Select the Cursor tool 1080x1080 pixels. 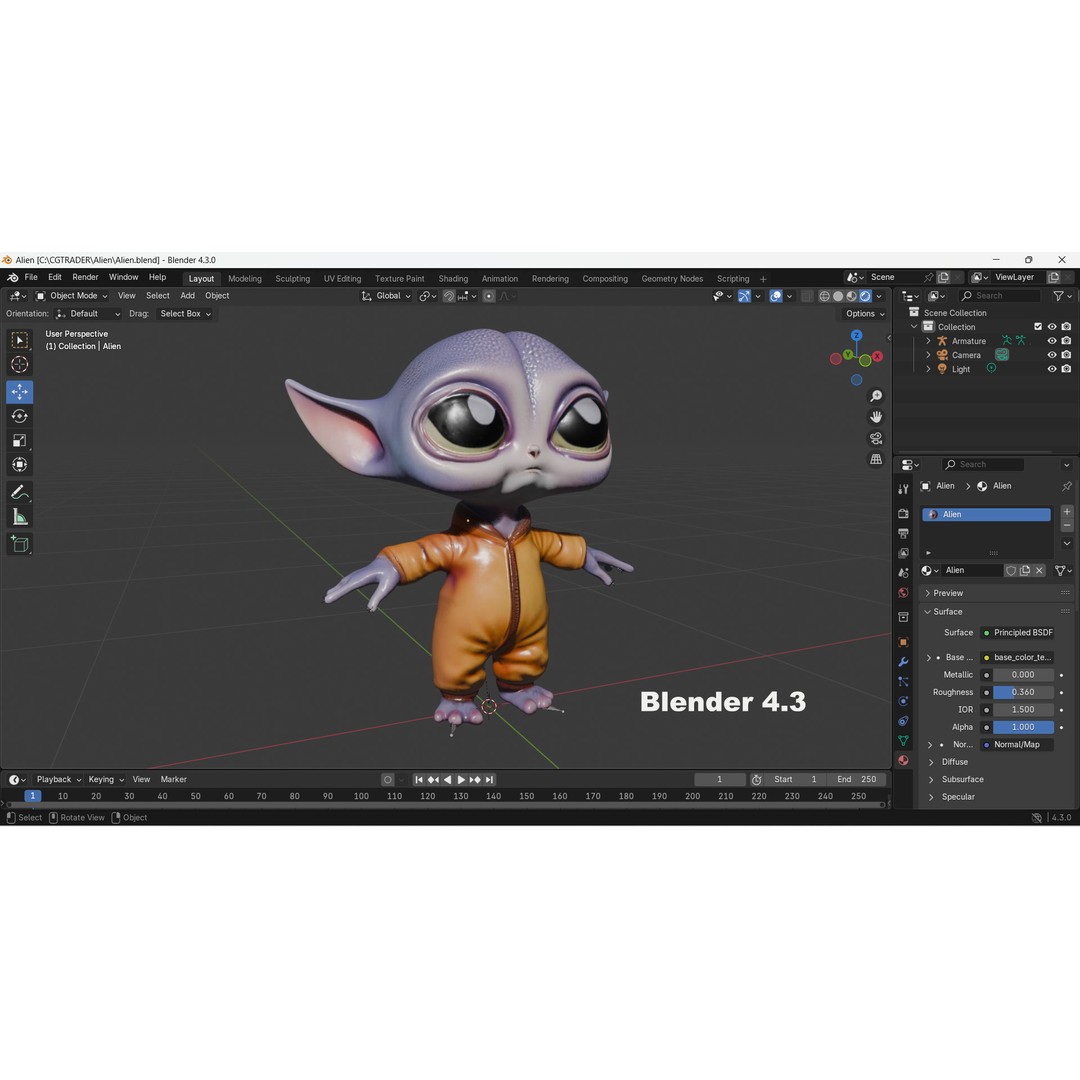[x=19, y=364]
